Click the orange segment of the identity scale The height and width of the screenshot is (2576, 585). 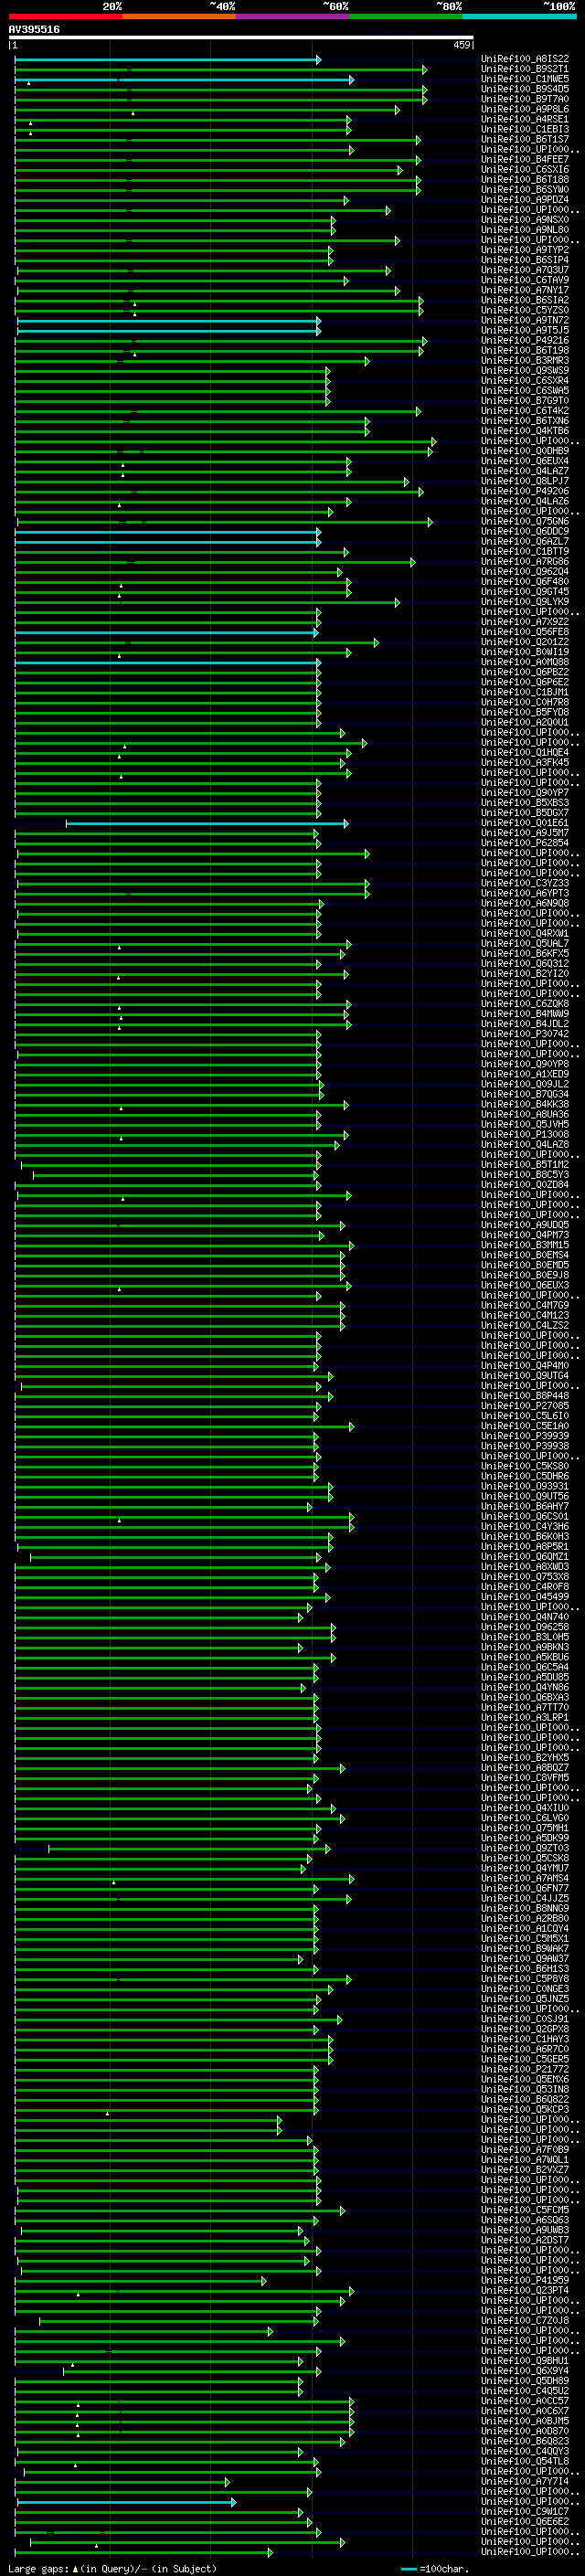click(x=179, y=16)
